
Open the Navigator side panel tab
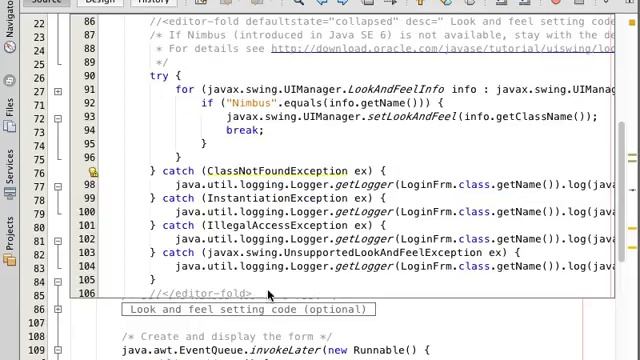(x=10, y=27)
